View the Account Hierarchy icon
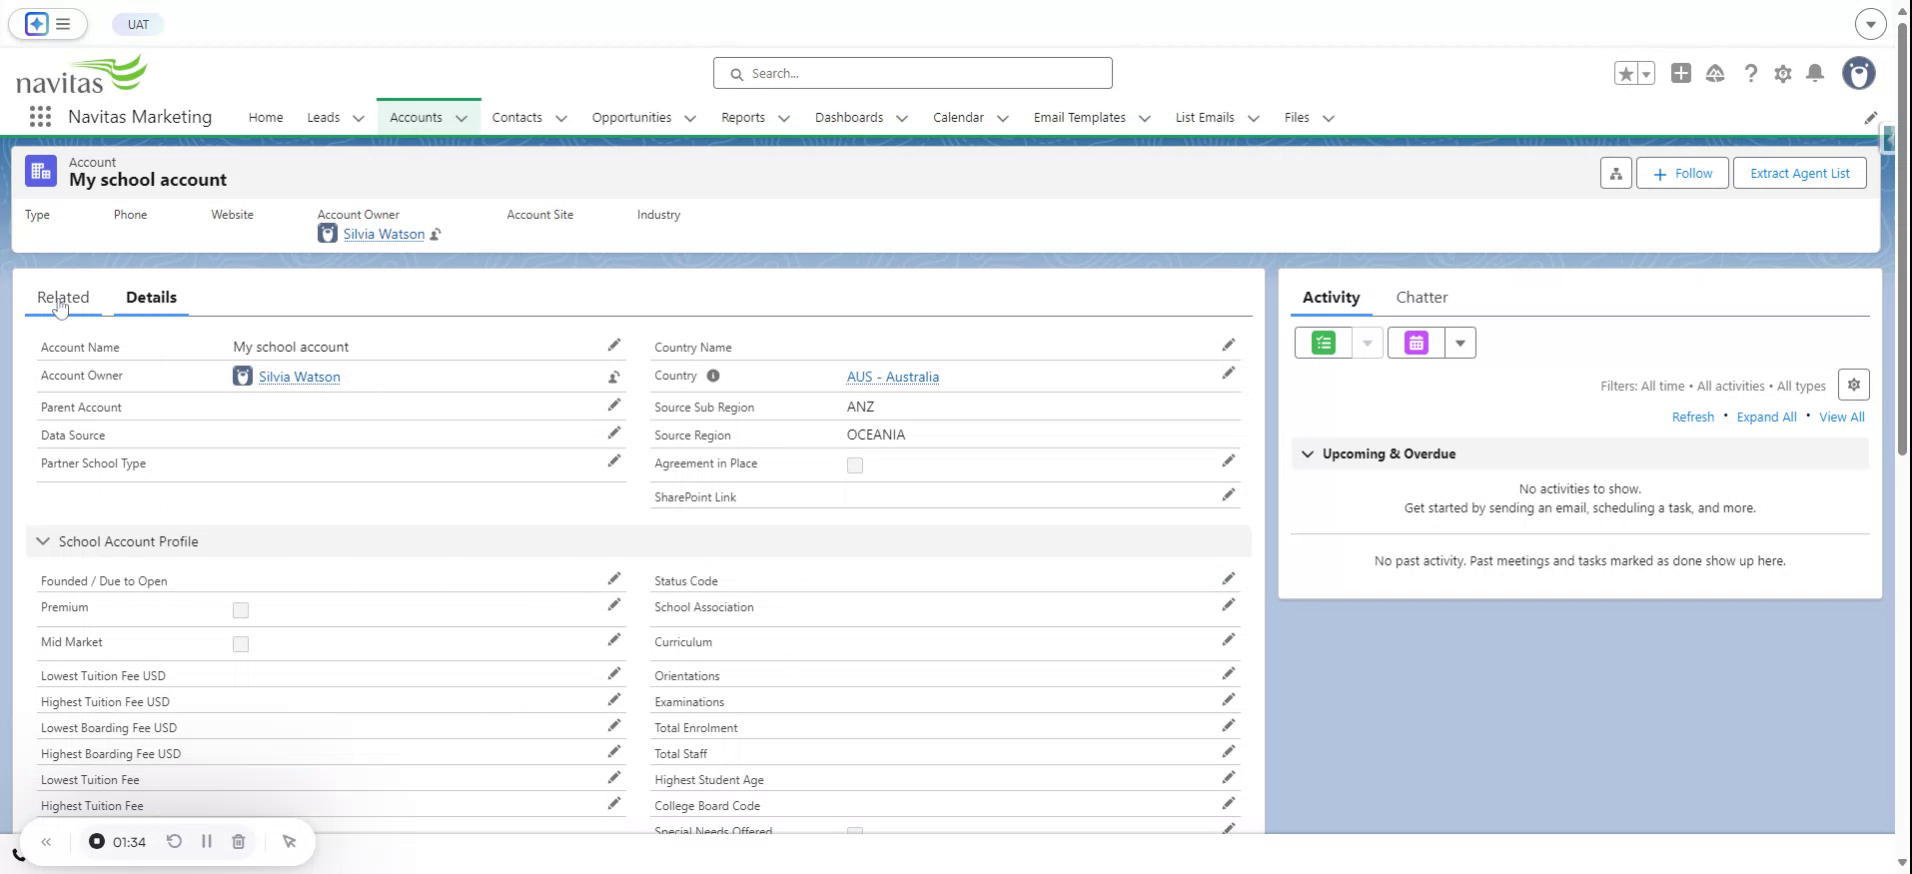 pyautogui.click(x=1616, y=173)
